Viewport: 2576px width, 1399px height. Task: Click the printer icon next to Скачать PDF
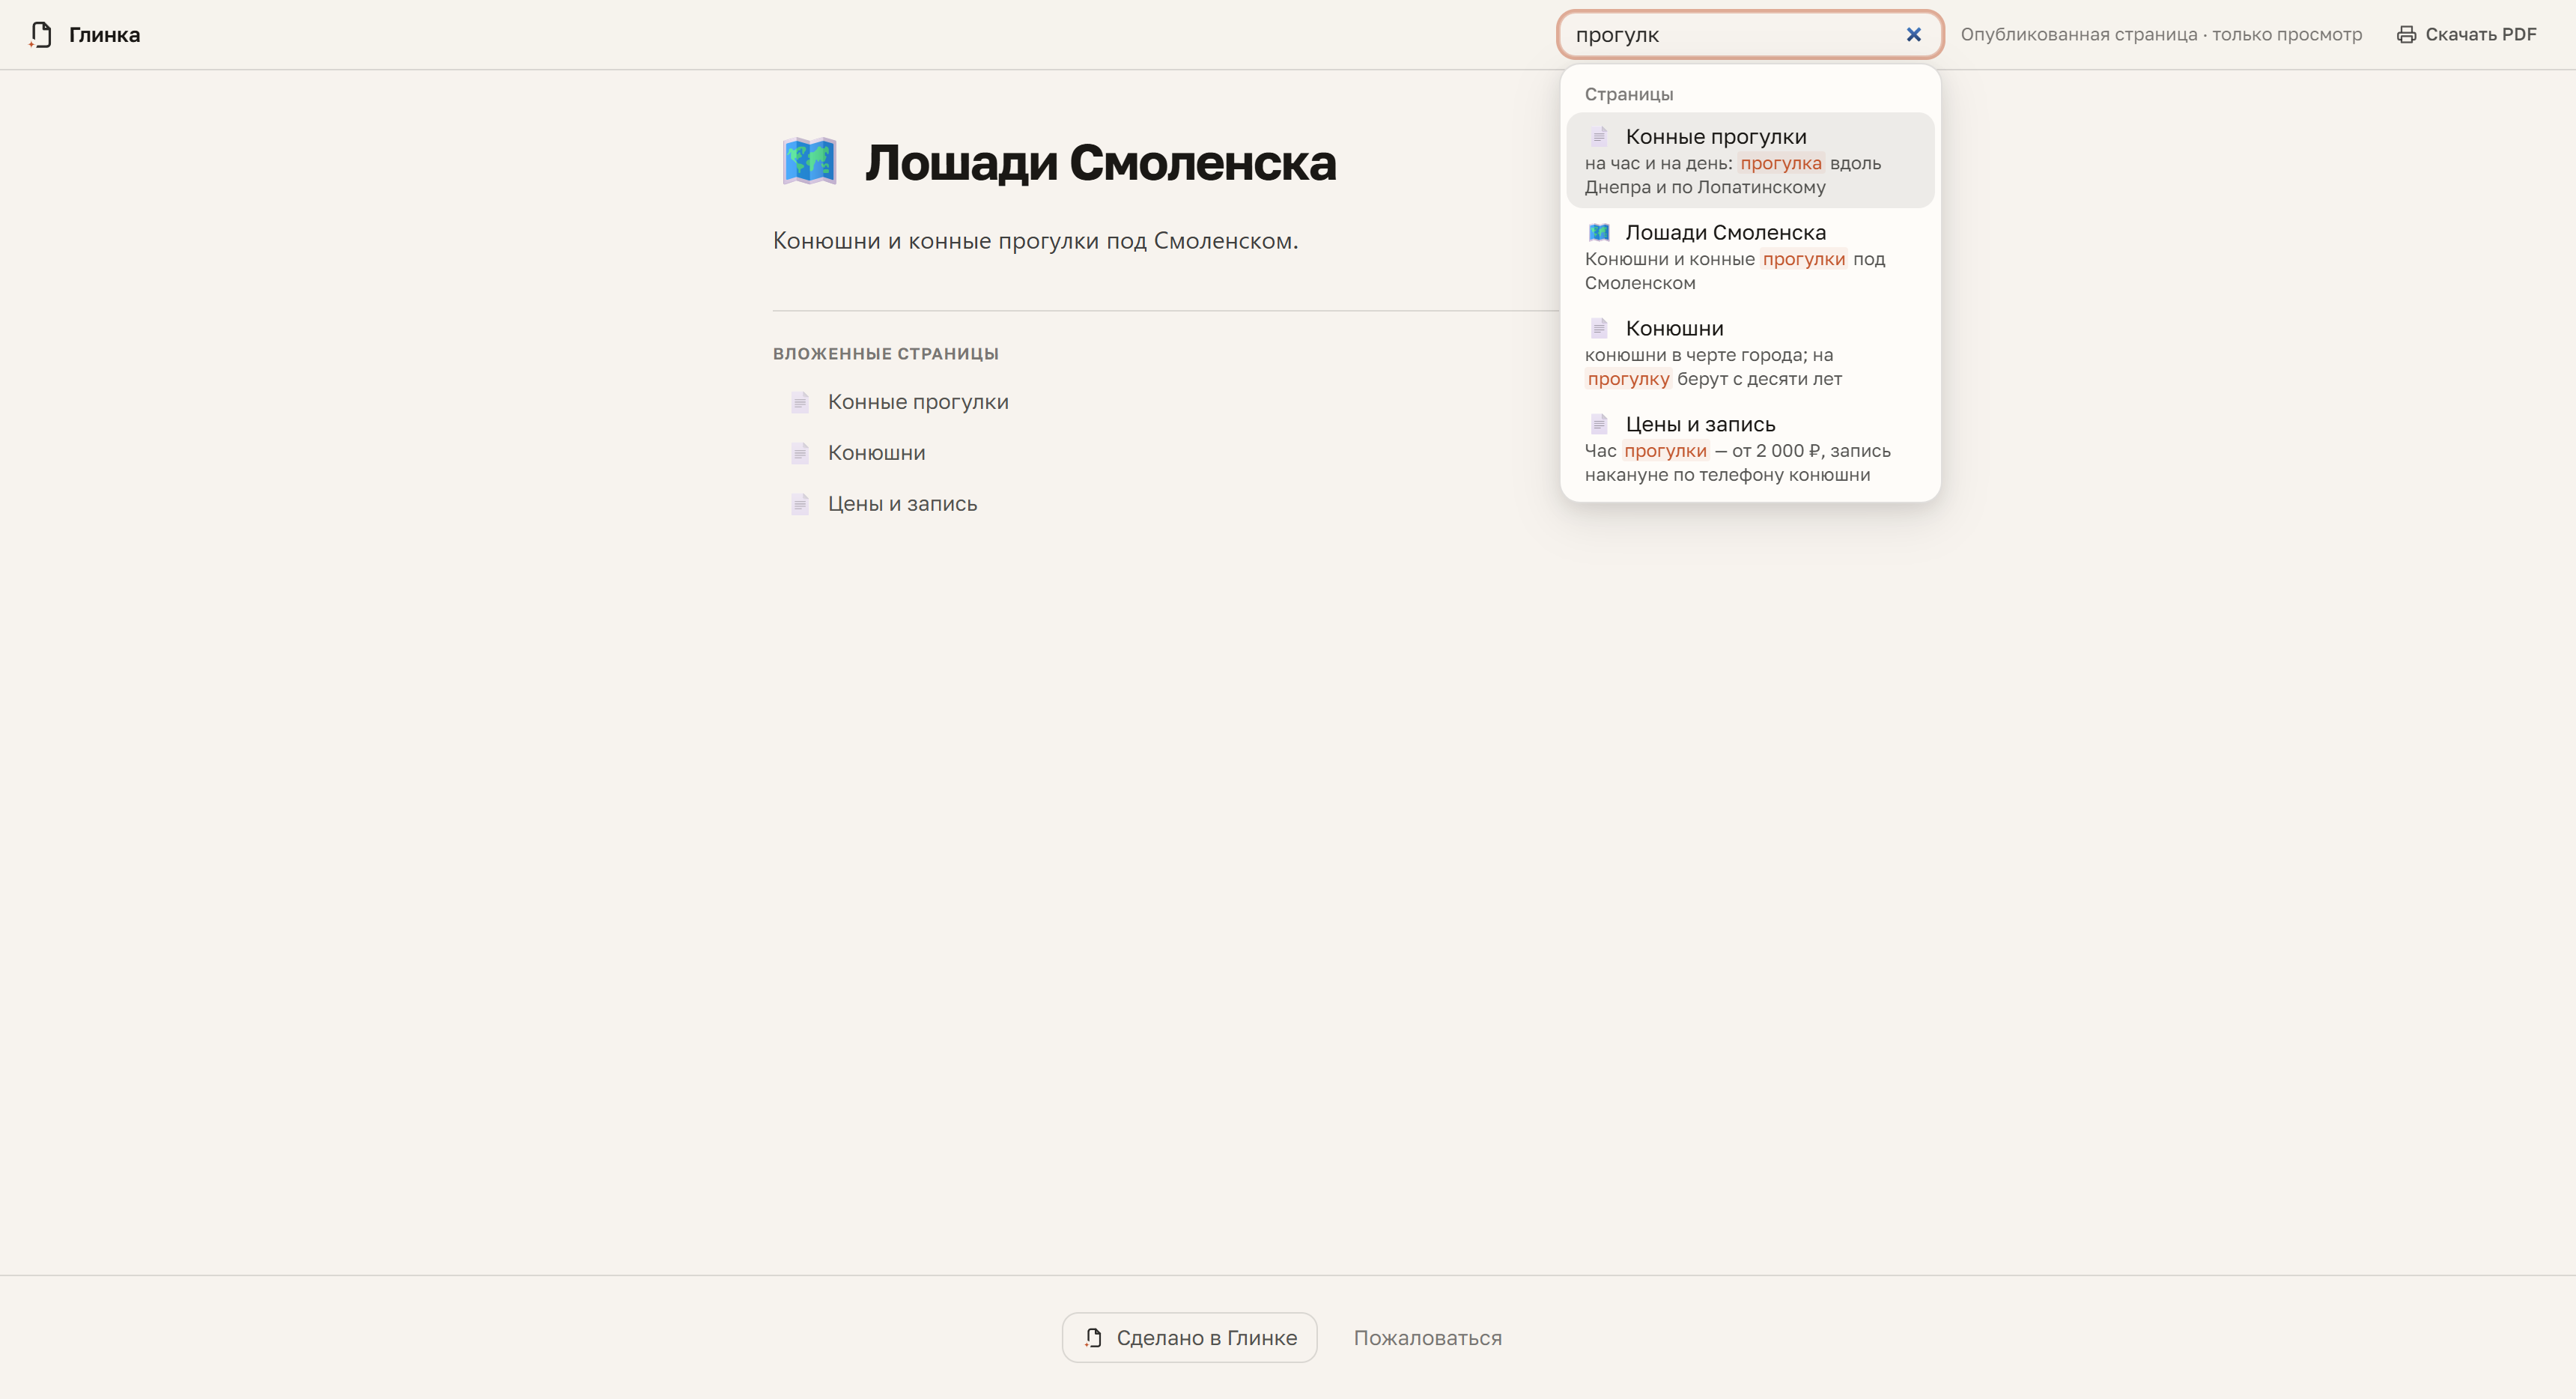coord(2406,35)
